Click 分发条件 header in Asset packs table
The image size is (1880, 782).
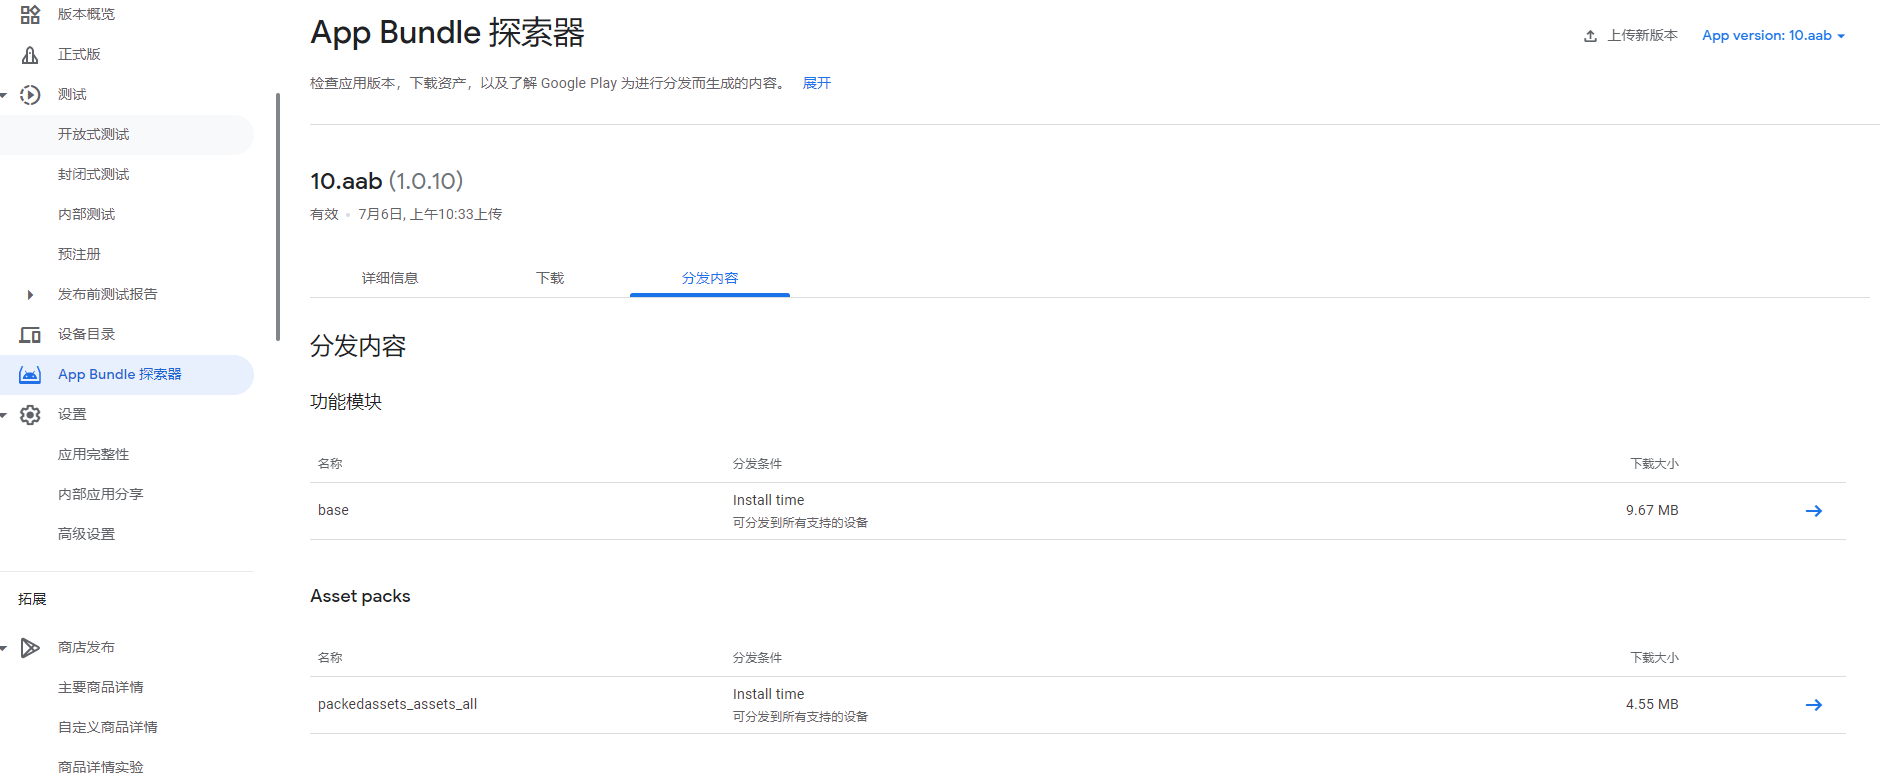(x=757, y=658)
